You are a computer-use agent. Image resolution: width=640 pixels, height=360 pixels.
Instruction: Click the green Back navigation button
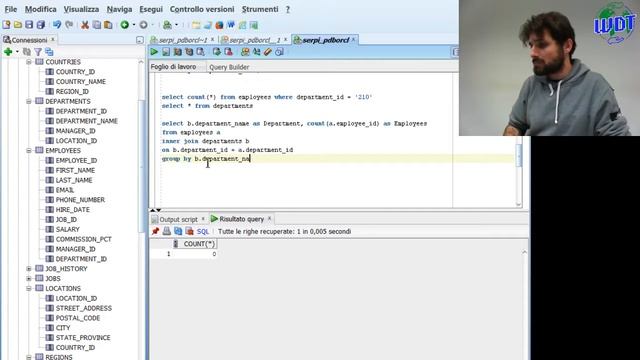[124, 25]
